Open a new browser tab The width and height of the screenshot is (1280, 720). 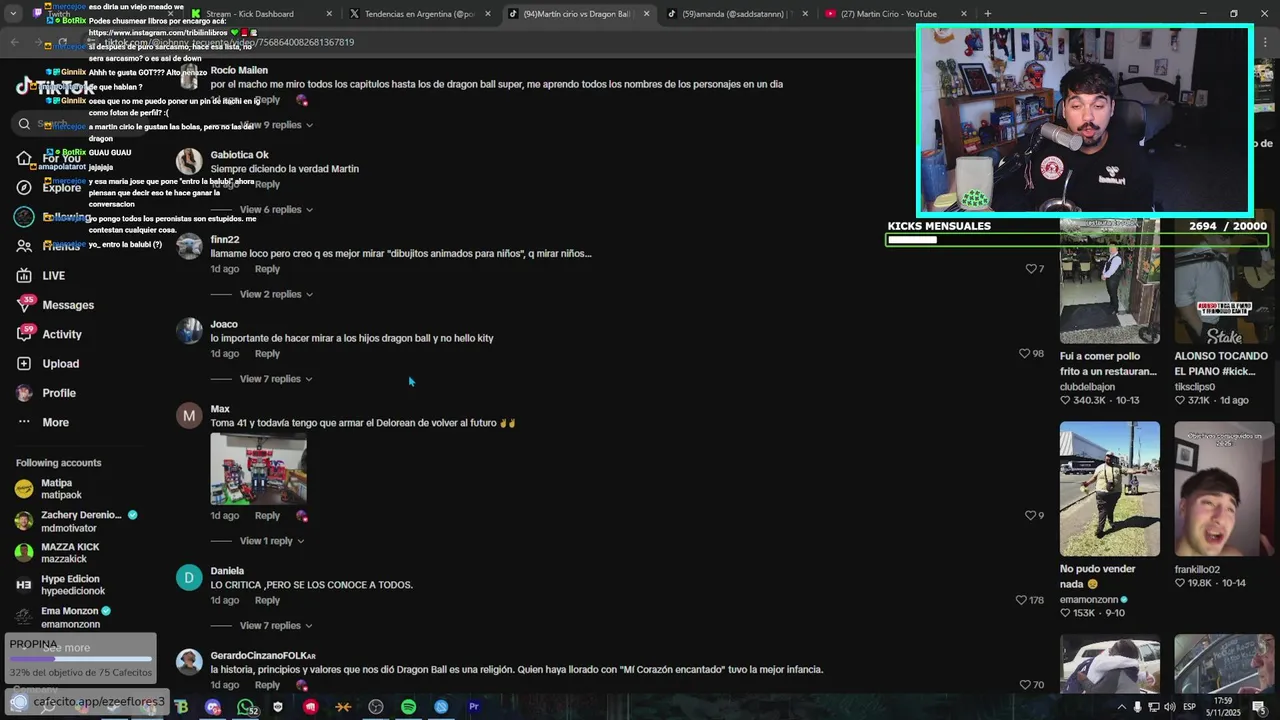point(987,14)
